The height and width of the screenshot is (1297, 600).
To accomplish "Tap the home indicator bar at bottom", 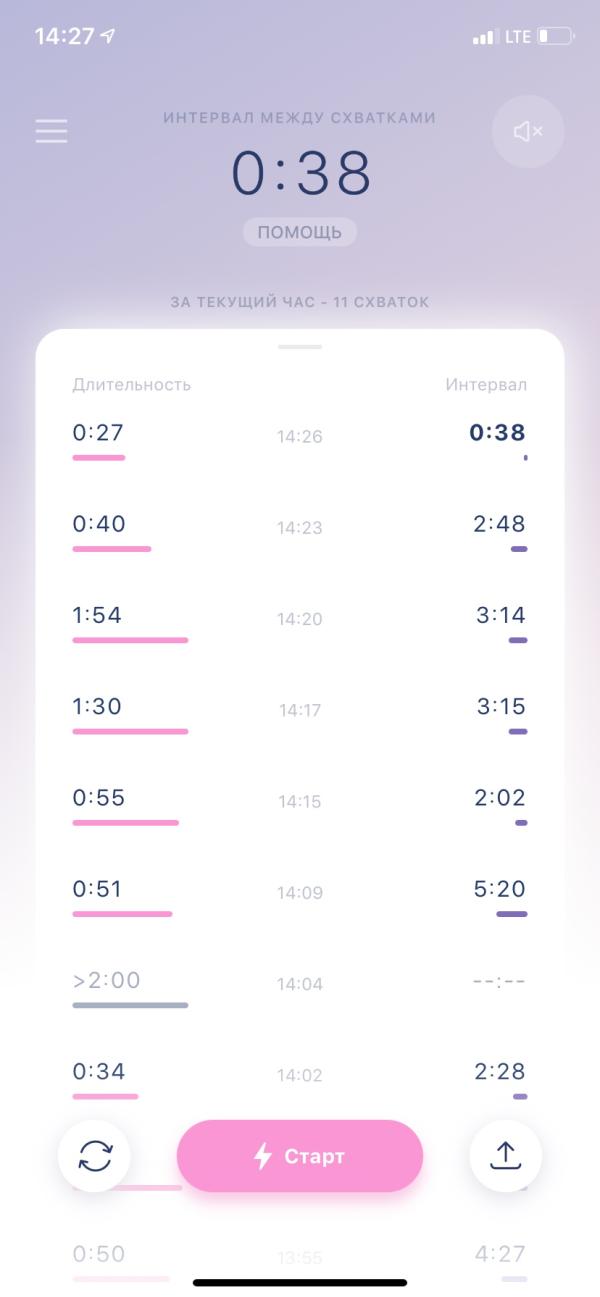I will tap(300, 1283).
